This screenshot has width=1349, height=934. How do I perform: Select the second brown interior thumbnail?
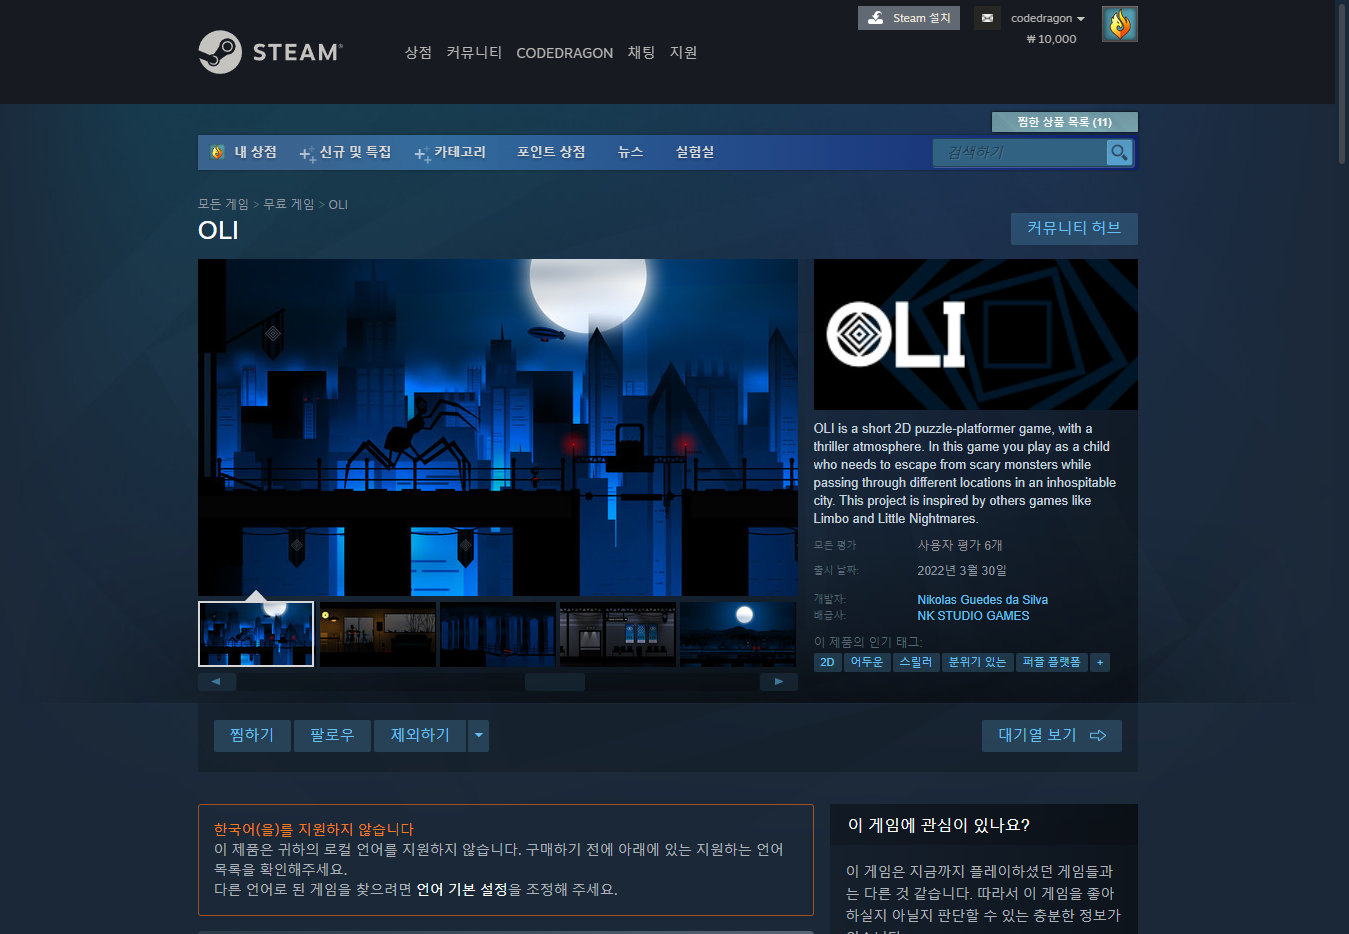pos(377,634)
